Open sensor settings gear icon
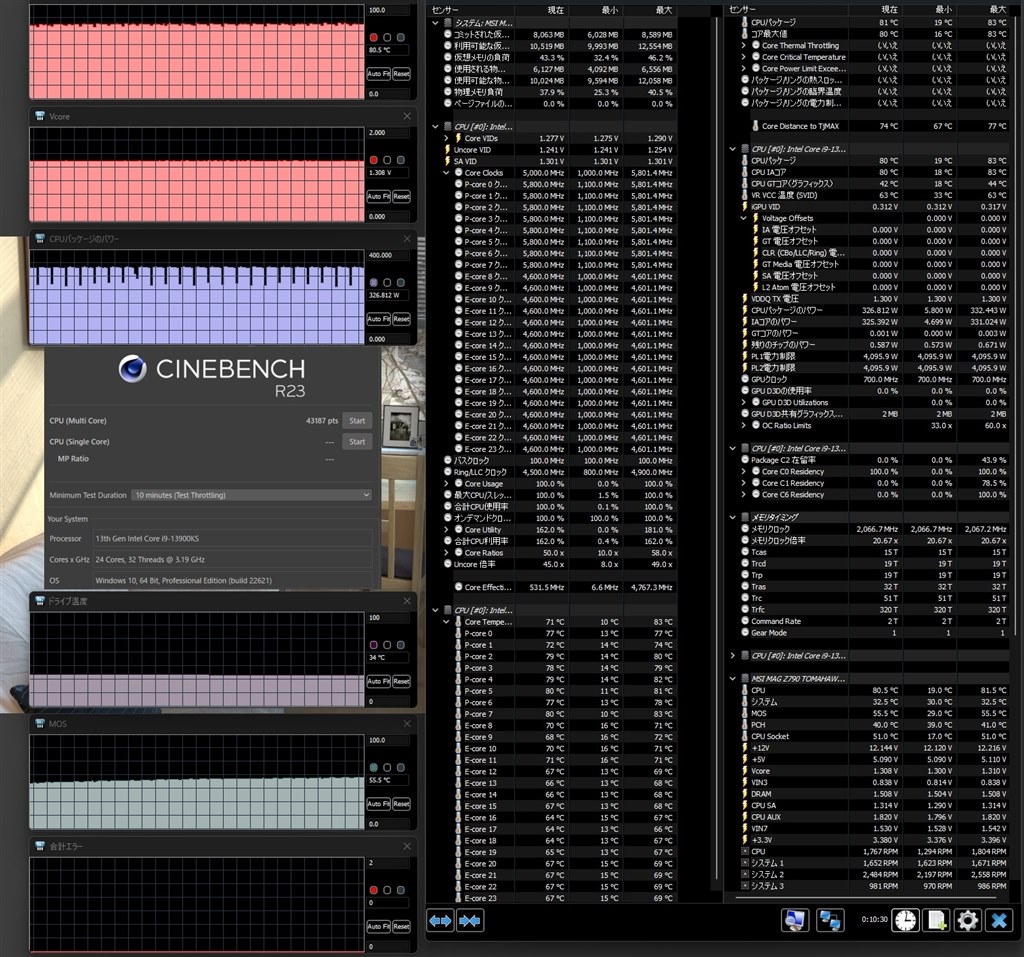This screenshot has width=1024, height=957. tap(968, 920)
